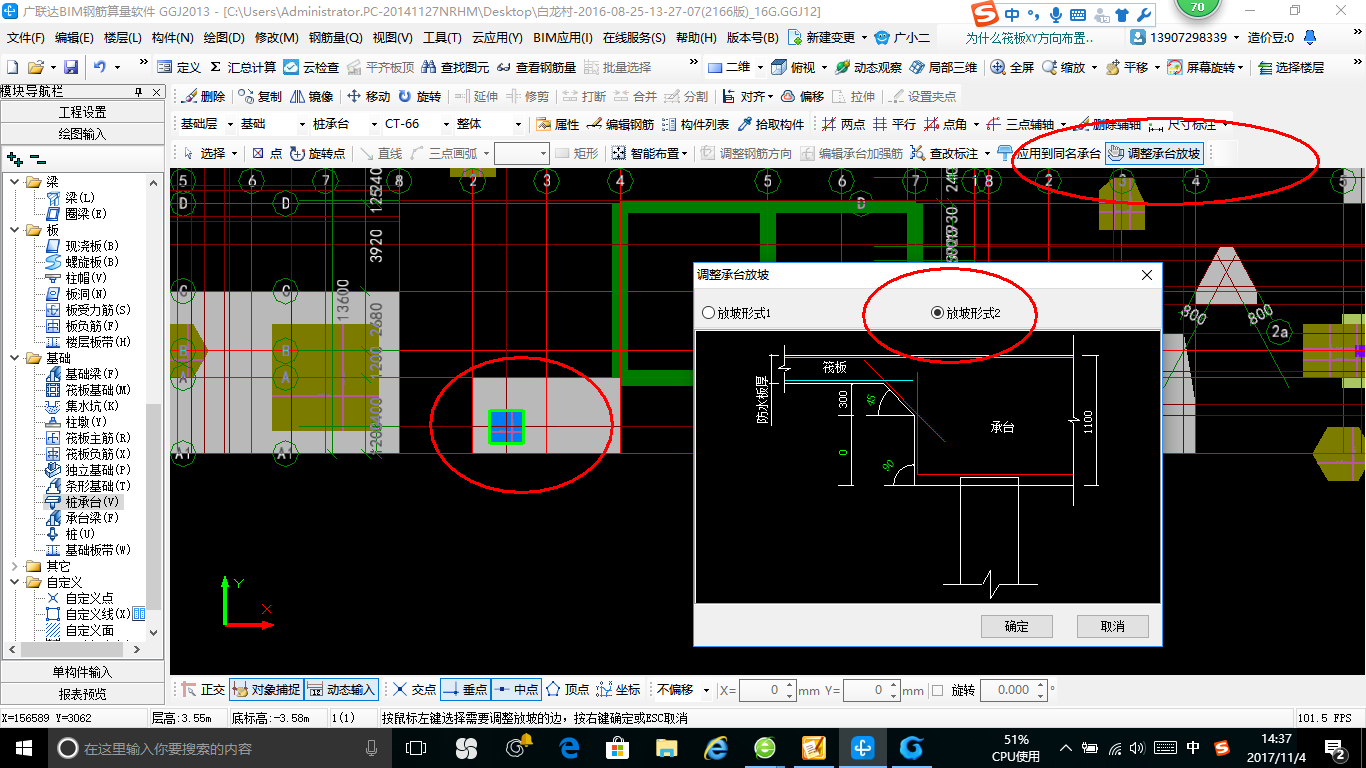The width and height of the screenshot is (1366, 768).
Task: Open the 工具(T) menu
Action: tap(442, 37)
